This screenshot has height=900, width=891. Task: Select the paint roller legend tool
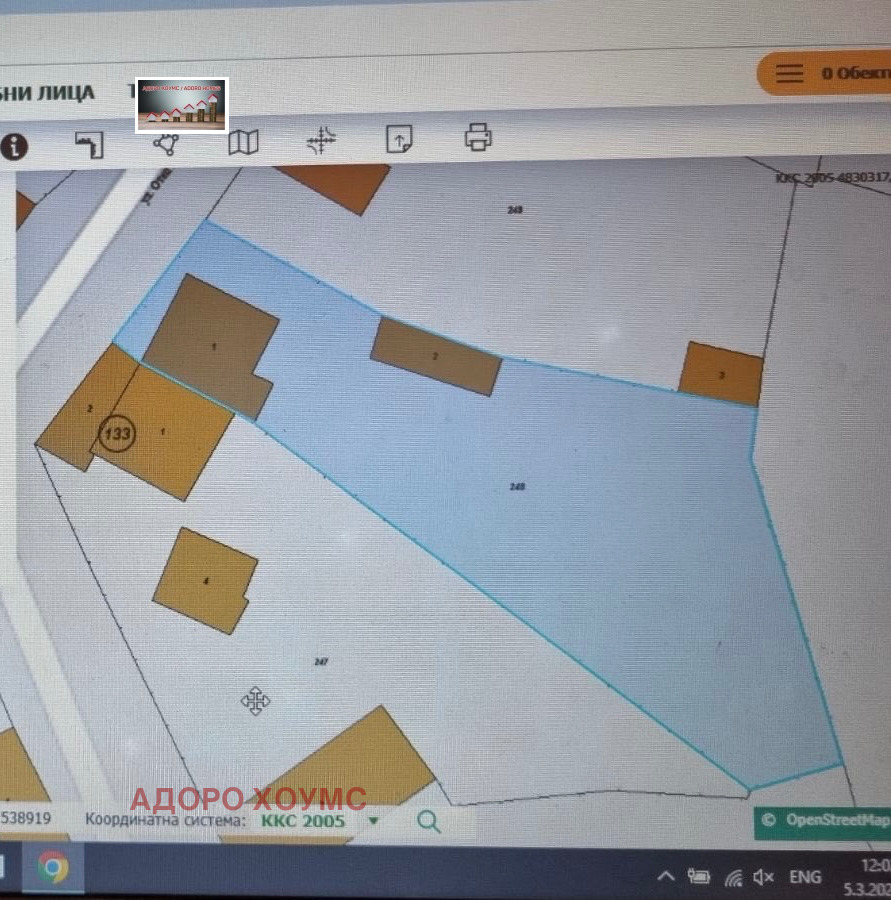click(89, 144)
